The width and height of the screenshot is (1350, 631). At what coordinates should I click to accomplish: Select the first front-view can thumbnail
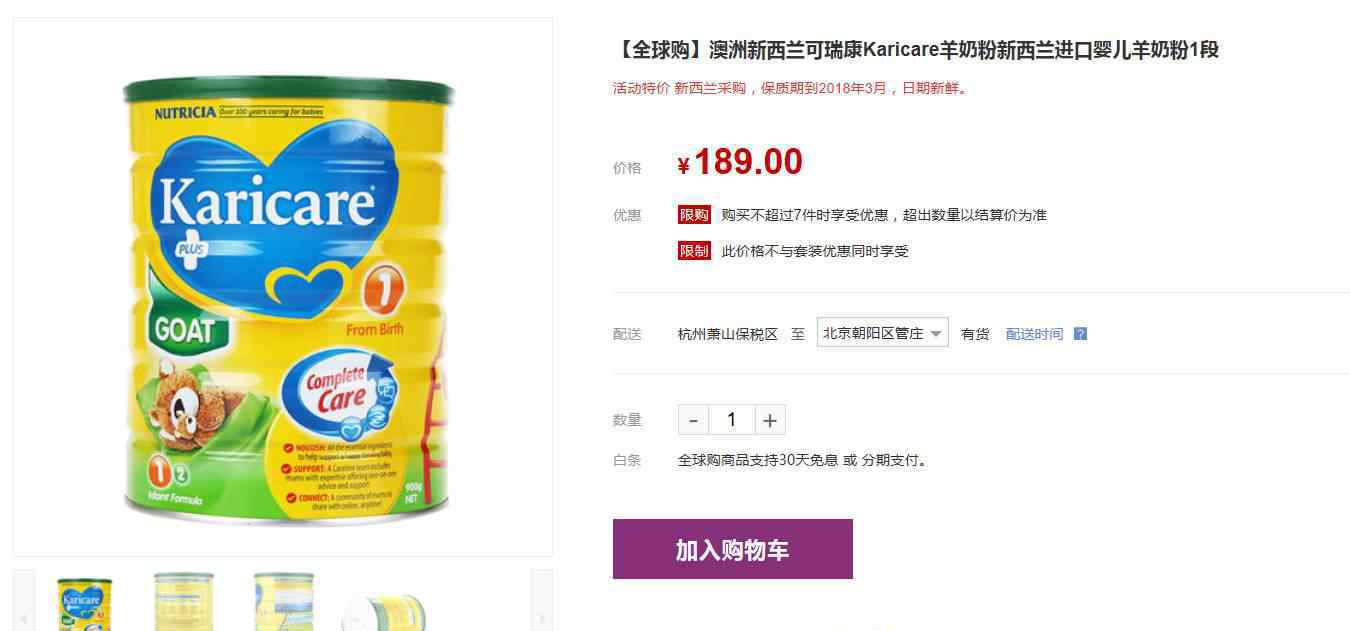coord(85,602)
